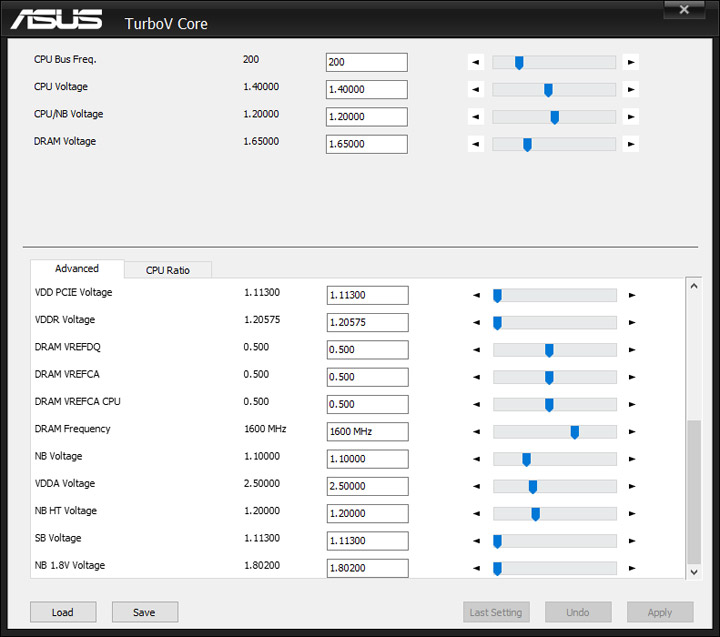This screenshot has height=637, width=720.
Task: Focus the CPU Bus Freq. input field
Action: pos(366,62)
